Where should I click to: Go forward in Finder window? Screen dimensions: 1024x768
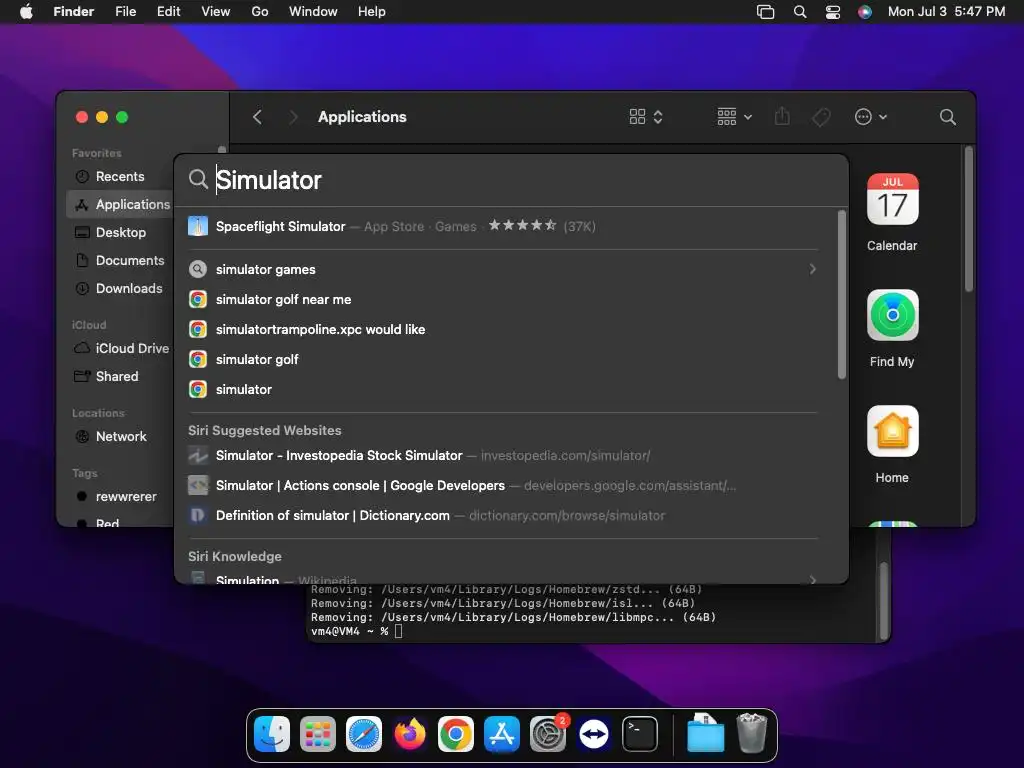pos(293,117)
